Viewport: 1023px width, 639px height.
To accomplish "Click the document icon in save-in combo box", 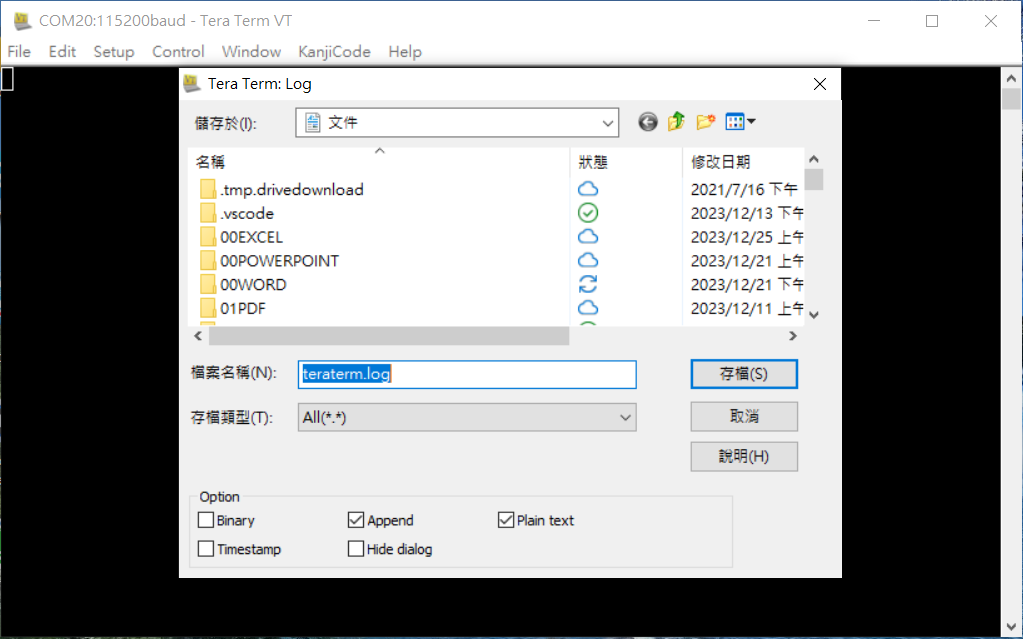I will click(313, 123).
